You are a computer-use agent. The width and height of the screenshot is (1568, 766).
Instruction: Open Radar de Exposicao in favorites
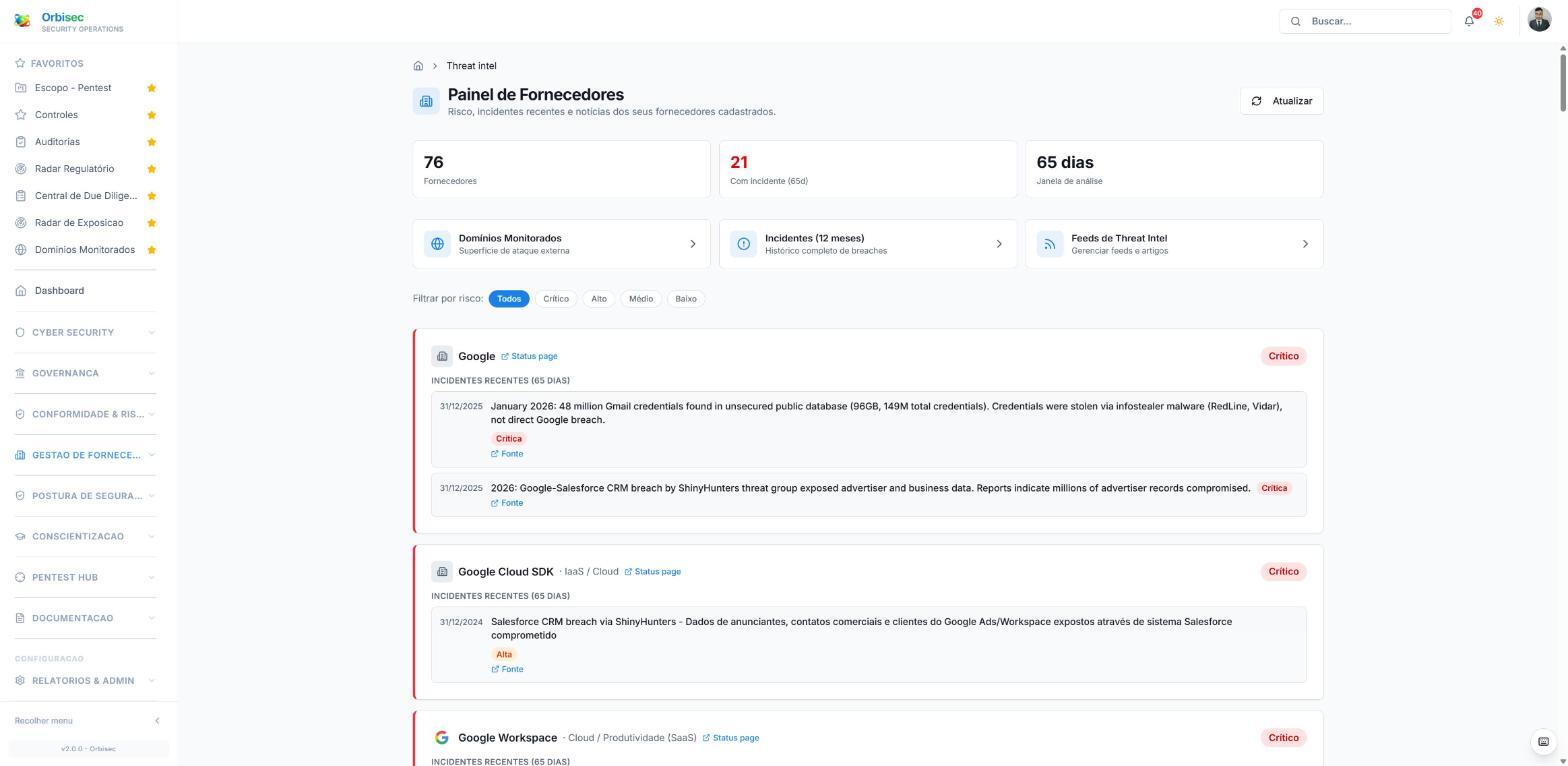(x=79, y=223)
